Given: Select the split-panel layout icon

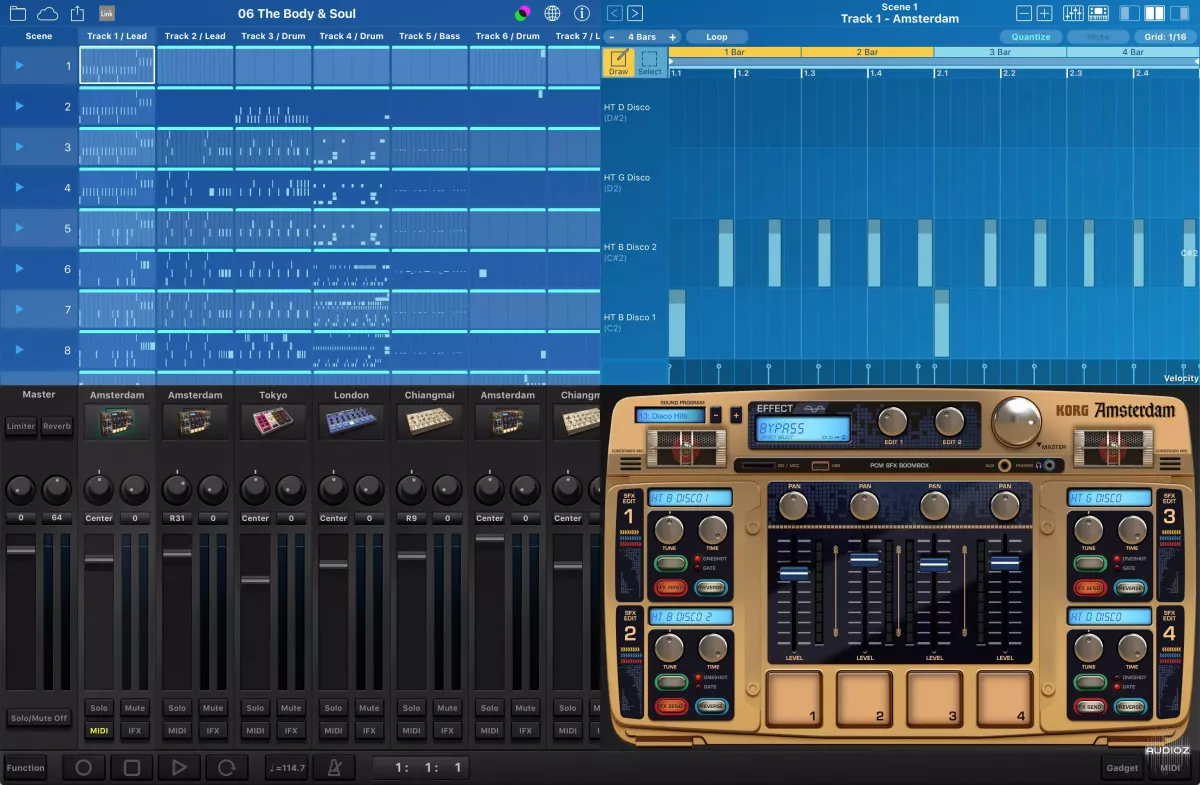Looking at the screenshot, I should (x=1155, y=13).
